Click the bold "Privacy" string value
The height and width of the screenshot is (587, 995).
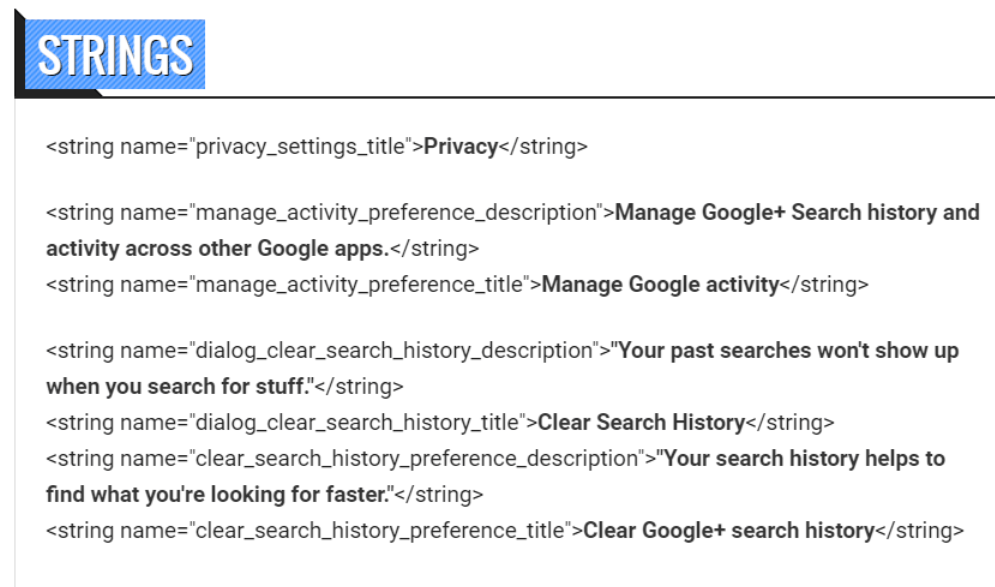pyautogui.click(x=460, y=147)
